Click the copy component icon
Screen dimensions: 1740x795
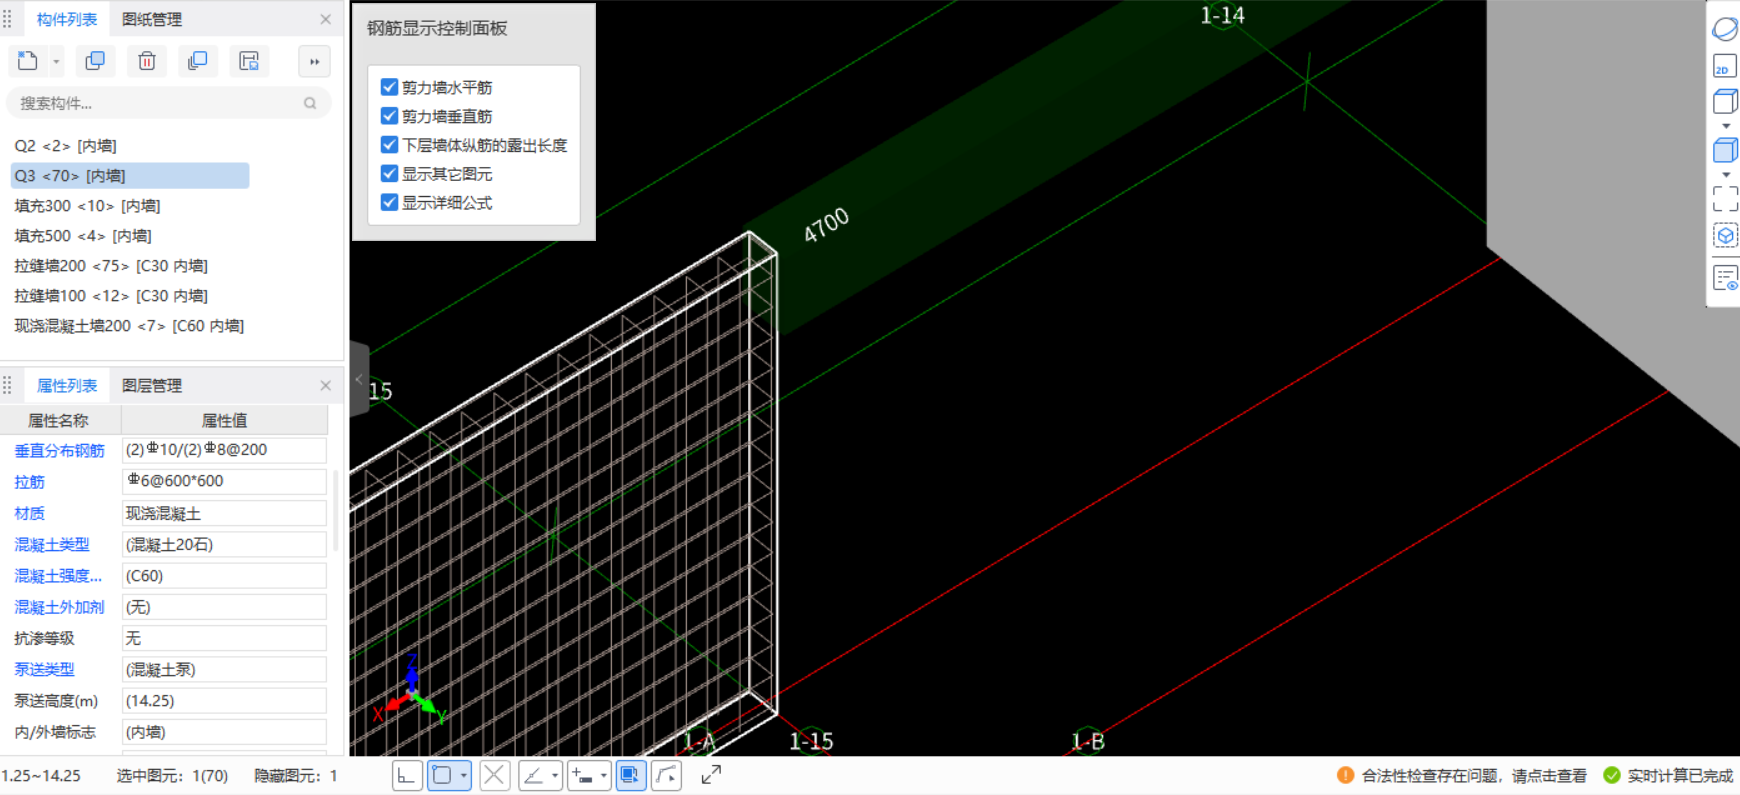95,61
